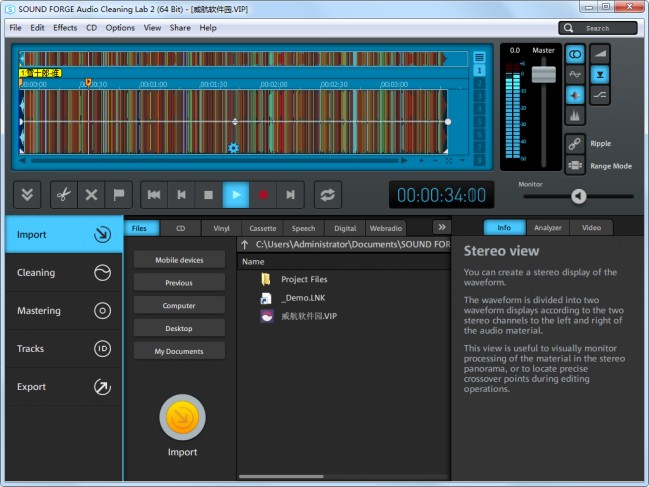The height and width of the screenshot is (487, 649).
Task: Open the Edit menu
Action: point(37,28)
